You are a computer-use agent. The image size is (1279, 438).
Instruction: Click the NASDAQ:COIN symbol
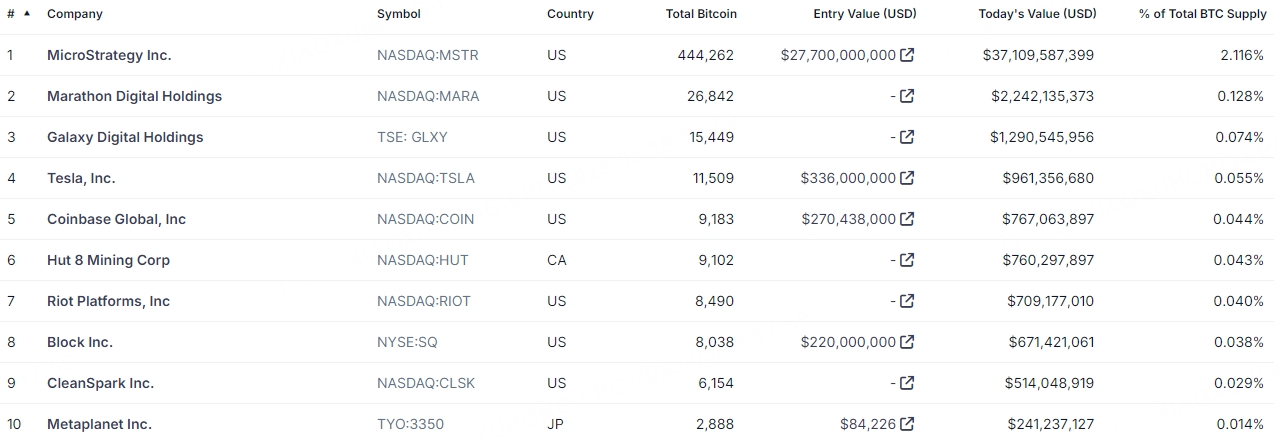click(x=425, y=219)
